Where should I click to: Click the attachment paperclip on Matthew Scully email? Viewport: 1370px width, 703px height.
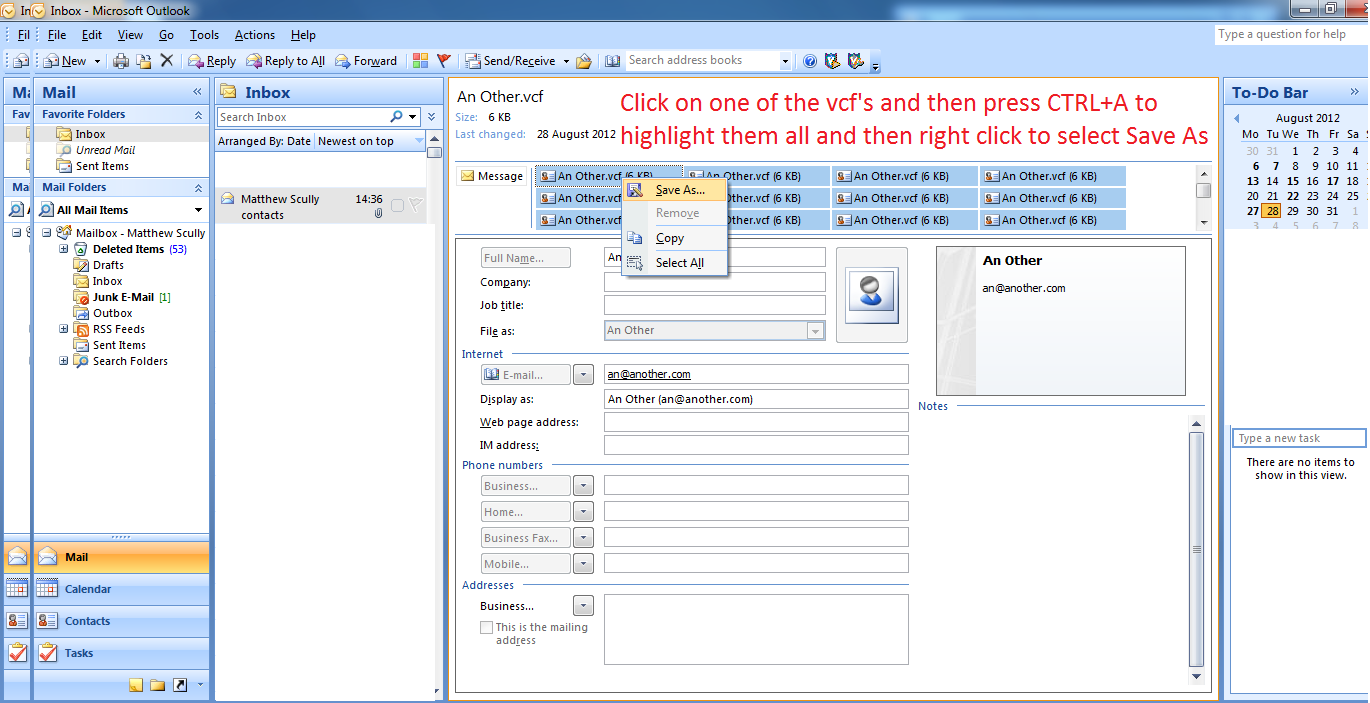click(x=378, y=214)
